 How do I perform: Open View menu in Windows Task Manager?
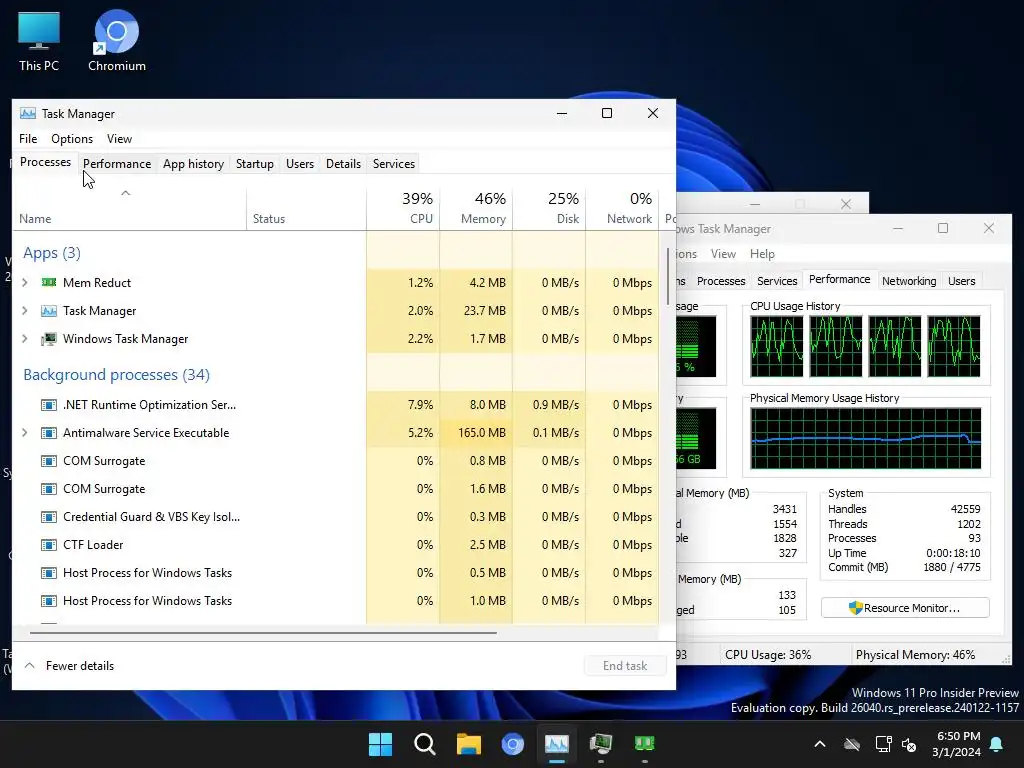coord(723,254)
